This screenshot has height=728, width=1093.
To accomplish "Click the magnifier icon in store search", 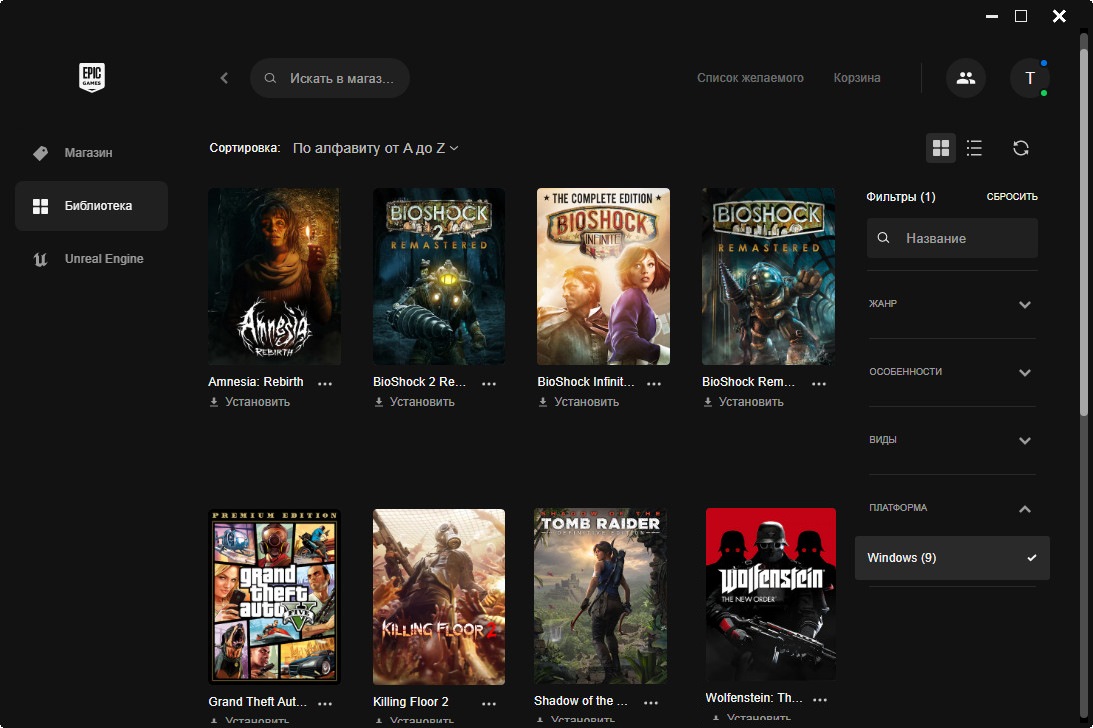I will 270,78.
